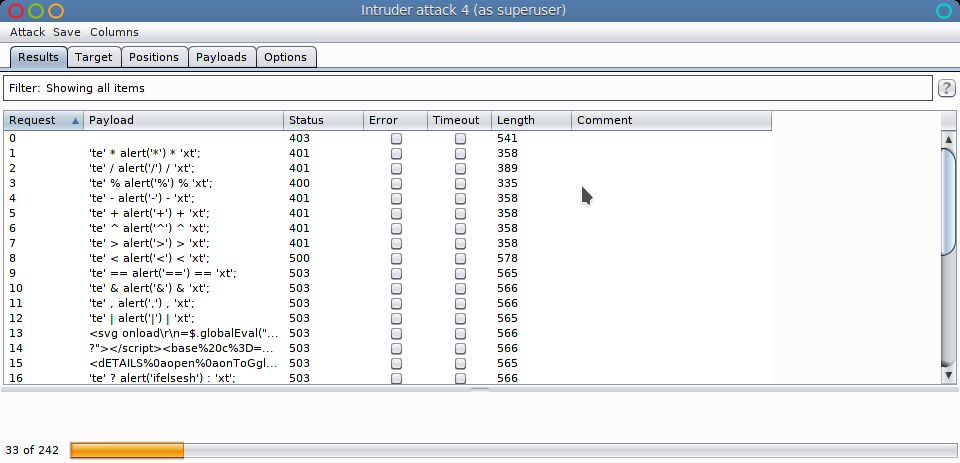Select payload 'te' | alert('|') | 'xt';
Viewport: 960px width, 463px height.
pos(141,318)
